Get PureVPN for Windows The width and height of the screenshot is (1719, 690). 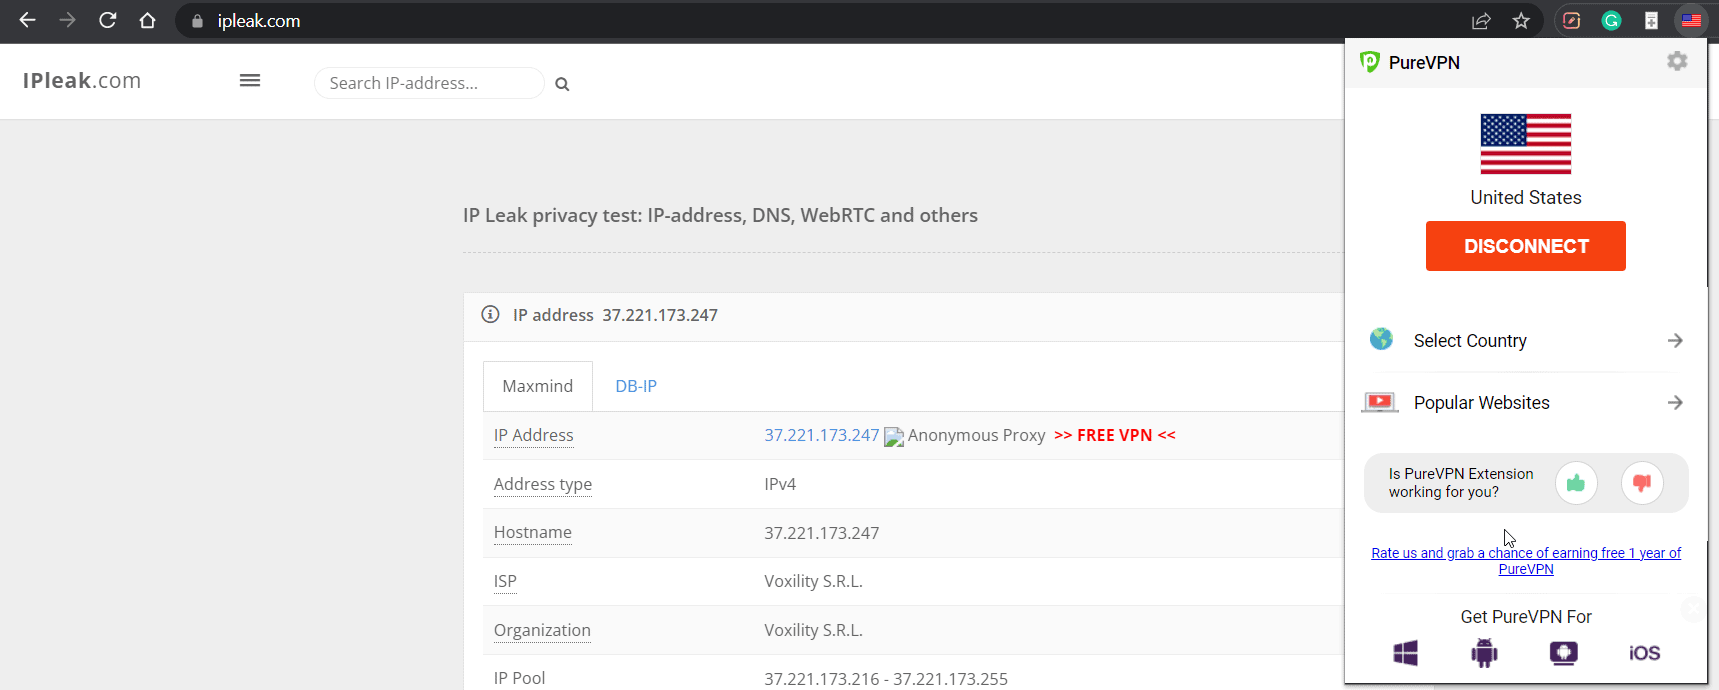coord(1406,653)
